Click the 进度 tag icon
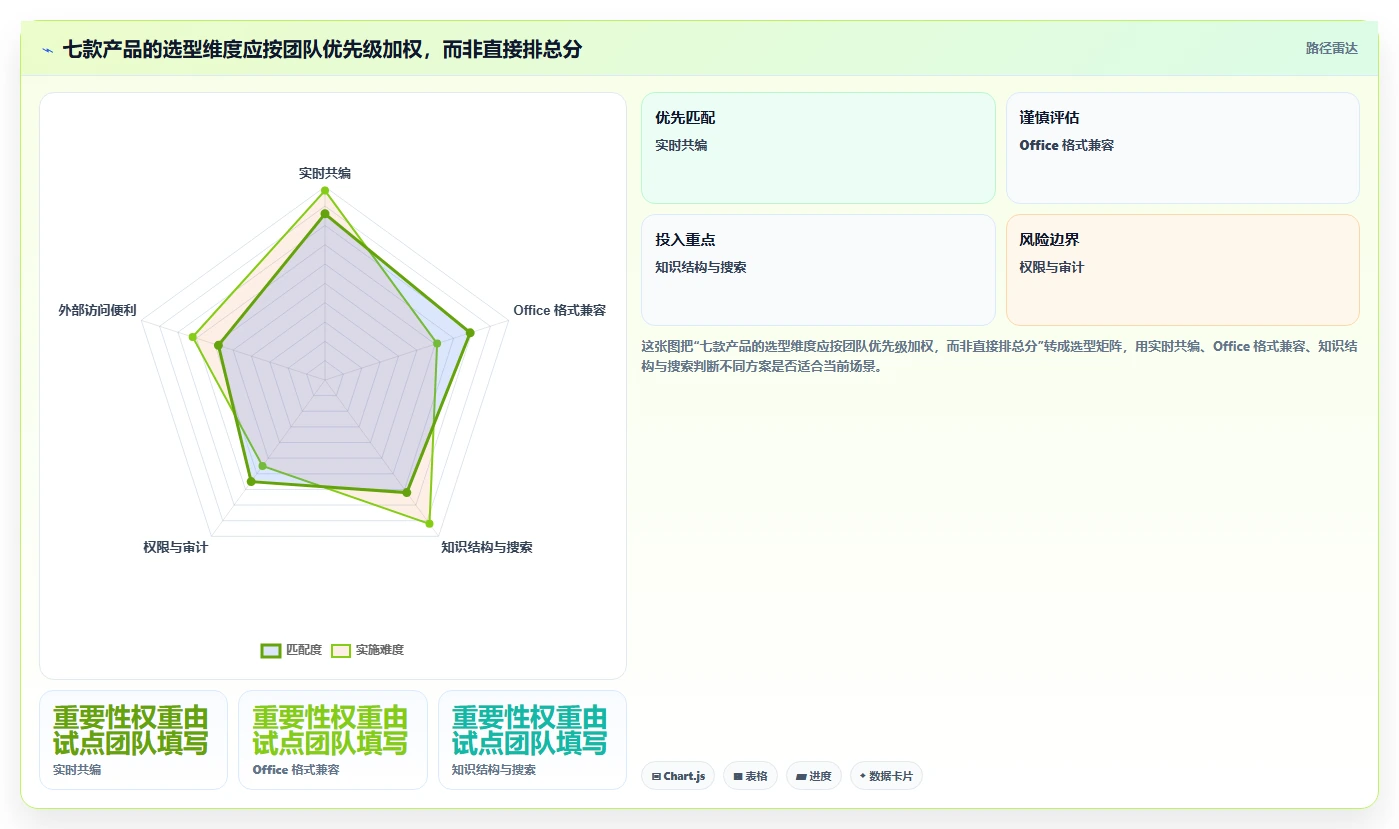 802,776
